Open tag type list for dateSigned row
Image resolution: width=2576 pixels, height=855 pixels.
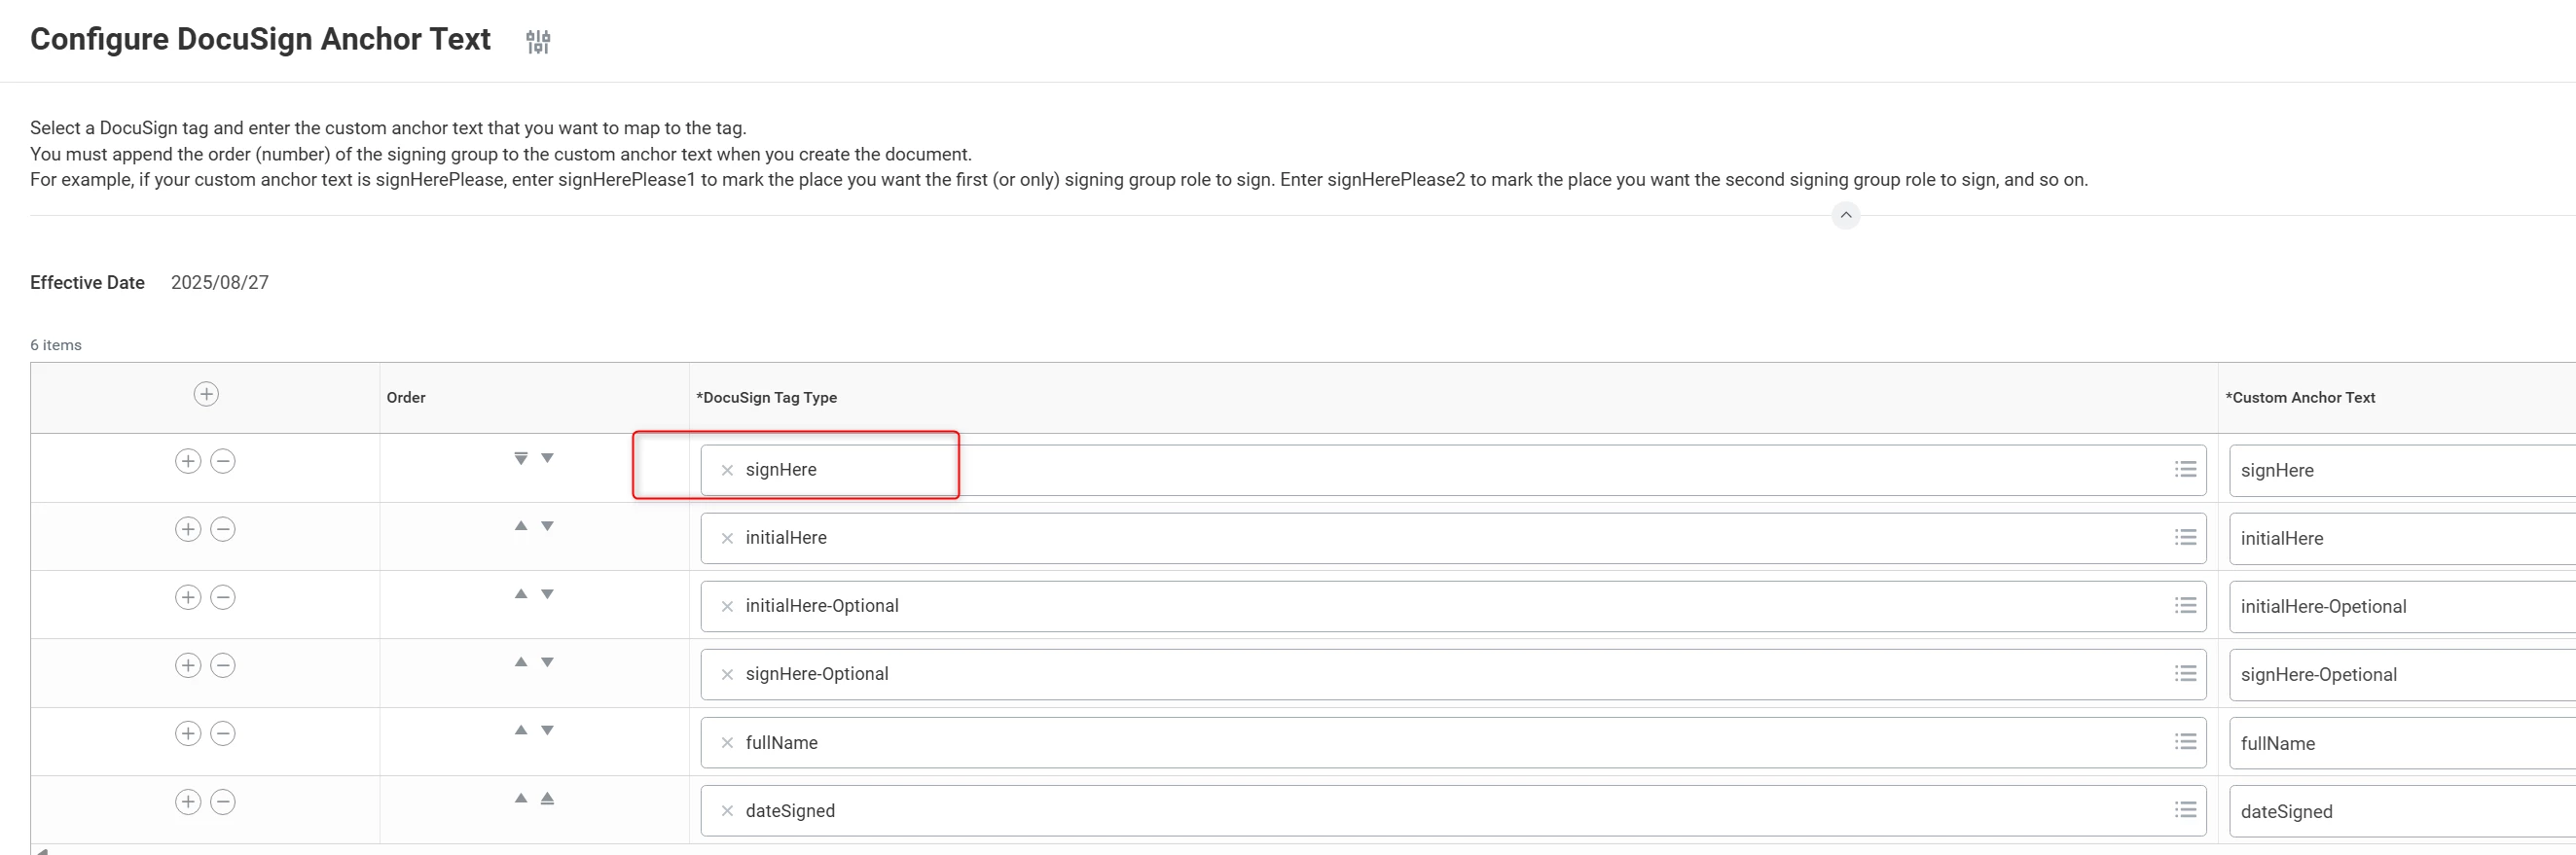tap(2185, 810)
